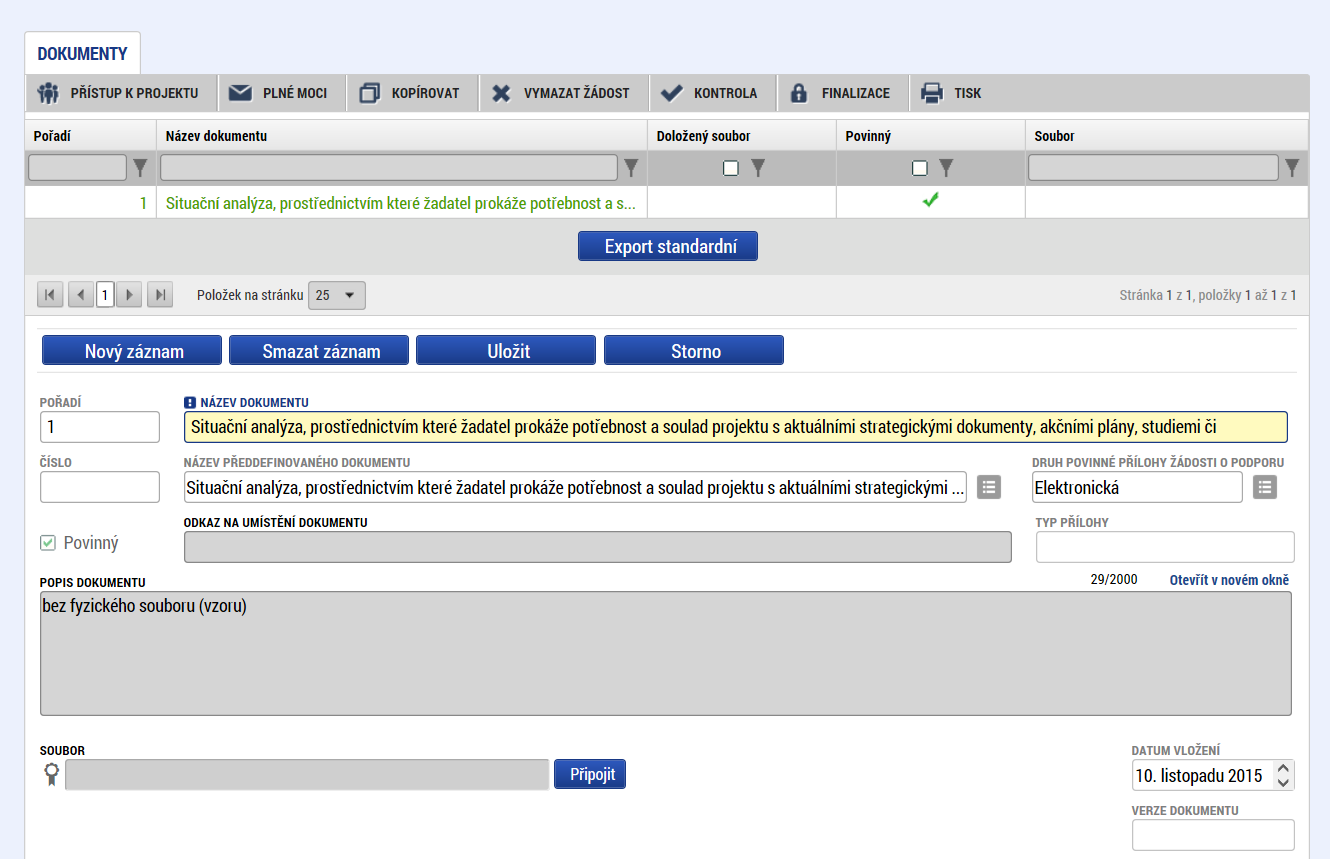Click filter icon for Soubor column
The width and height of the screenshot is (1330, 859).
point(1292,167)
